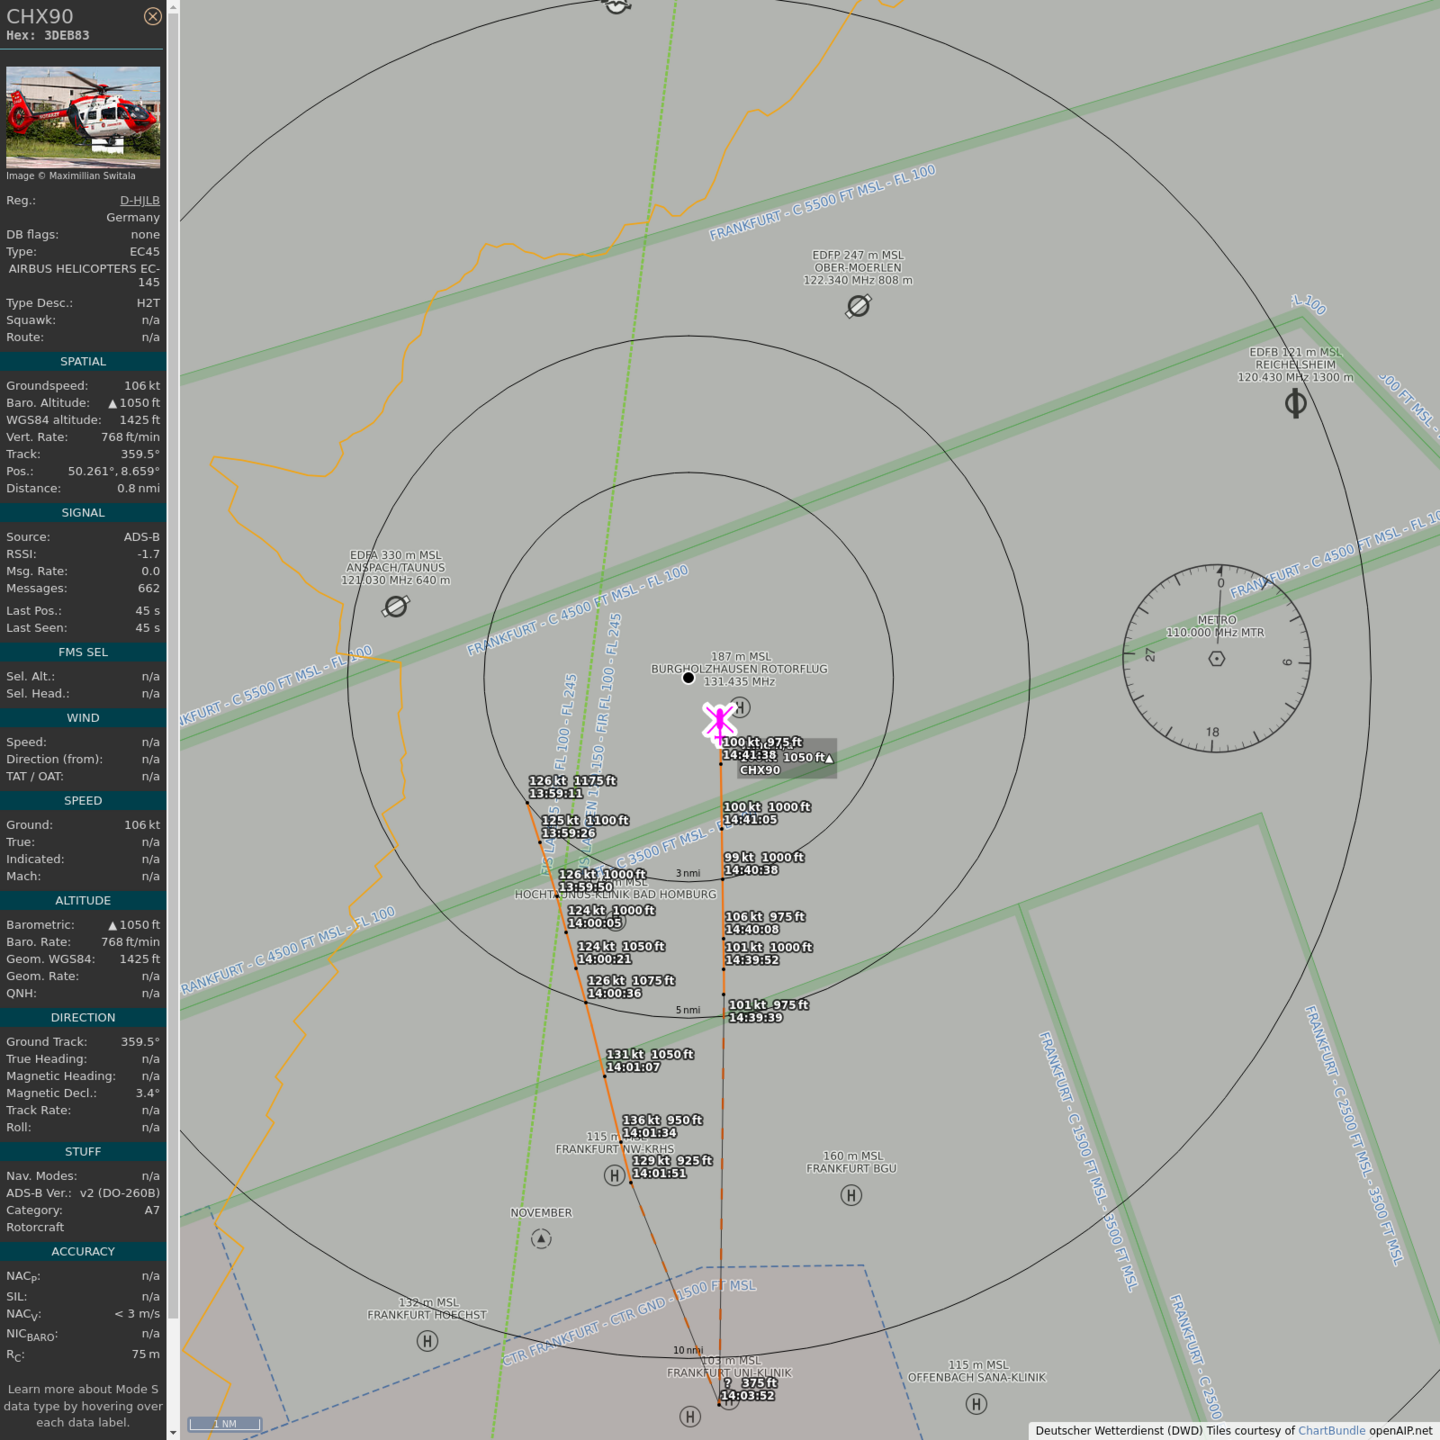Open the D-HJLB registration link
This screenshot has height=1440, width=1440.
point(139,200)
